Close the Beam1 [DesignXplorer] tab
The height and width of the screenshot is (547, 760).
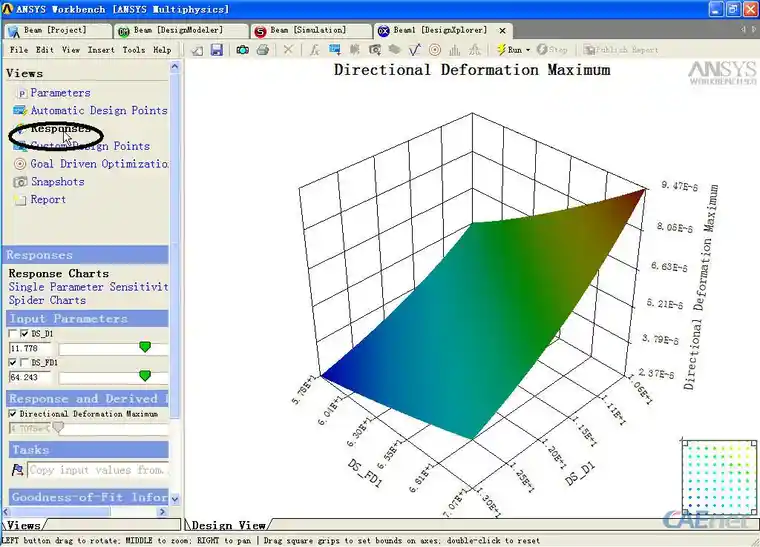(503, 31)
